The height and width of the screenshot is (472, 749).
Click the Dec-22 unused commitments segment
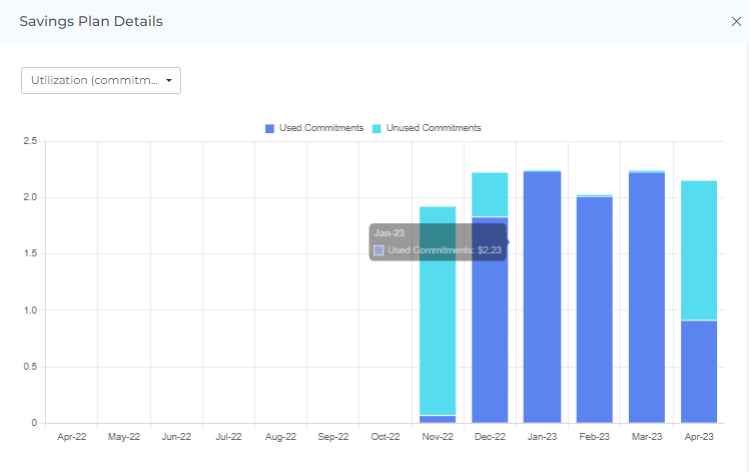click(490, 194)
